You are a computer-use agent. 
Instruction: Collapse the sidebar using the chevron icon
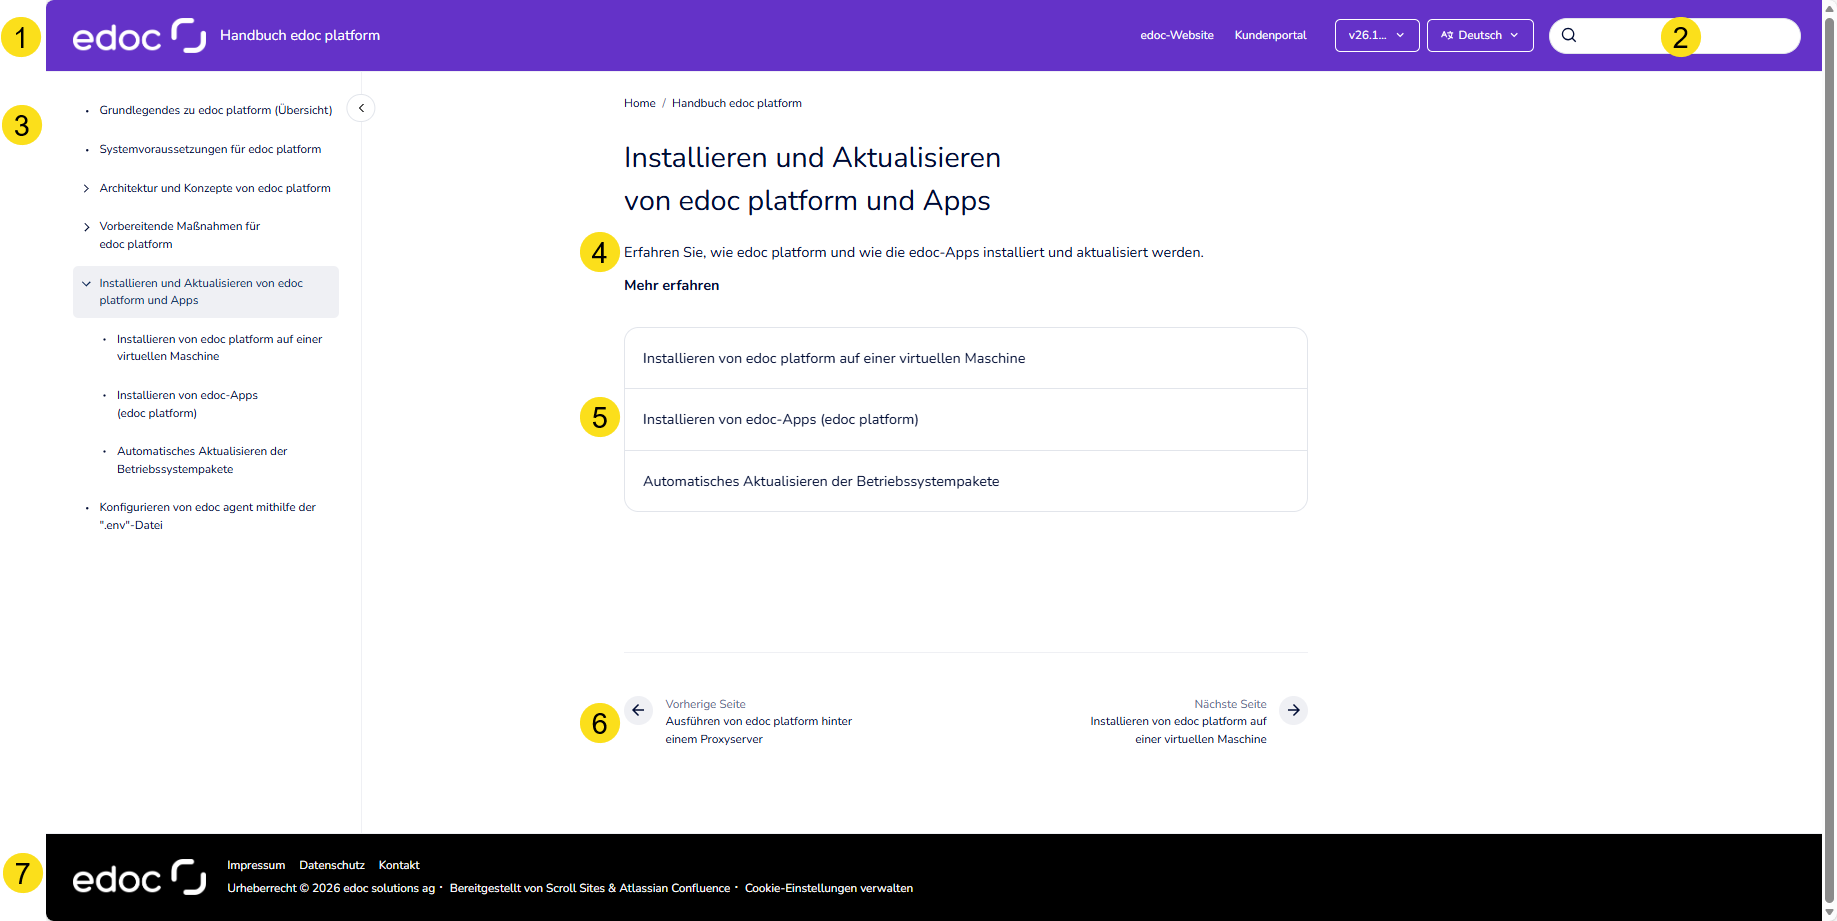pyautogui.click(x=360, y=107)
